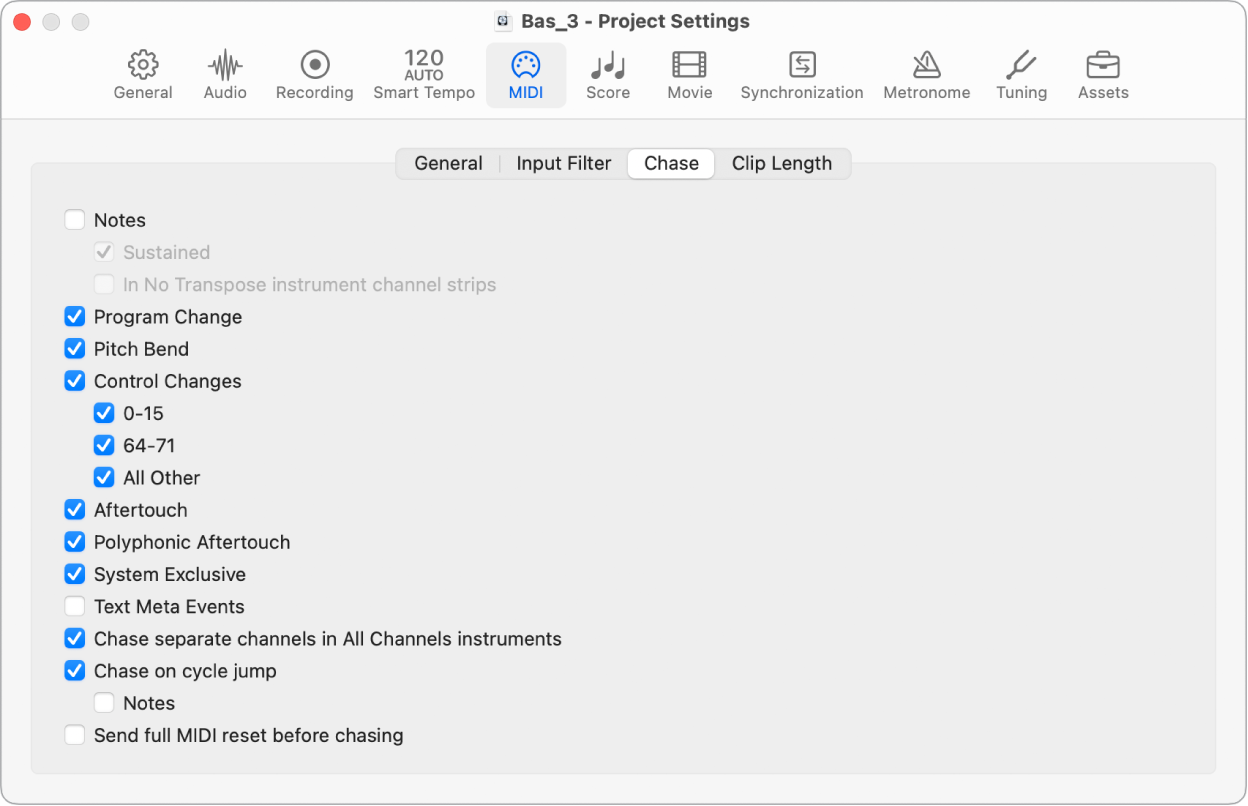Open the Smart Tempo settings pane
Viewport: 1248px width, 806px height.
[x=424, y=74]
